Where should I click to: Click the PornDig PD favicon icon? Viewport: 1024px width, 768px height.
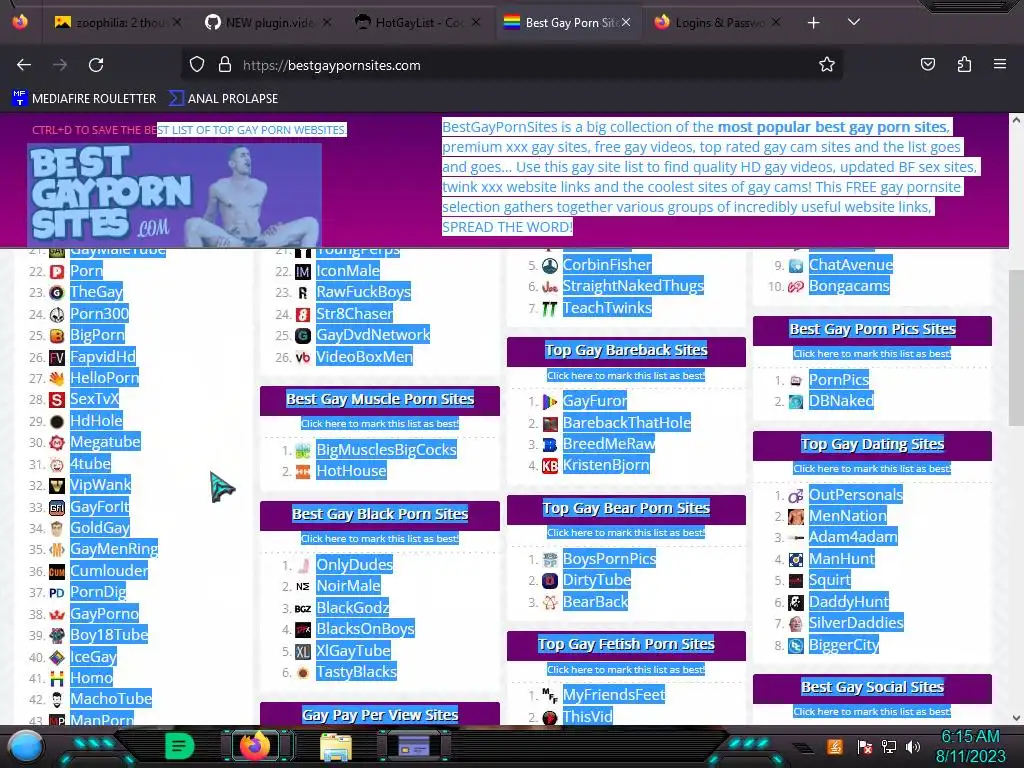pos(57,593)
